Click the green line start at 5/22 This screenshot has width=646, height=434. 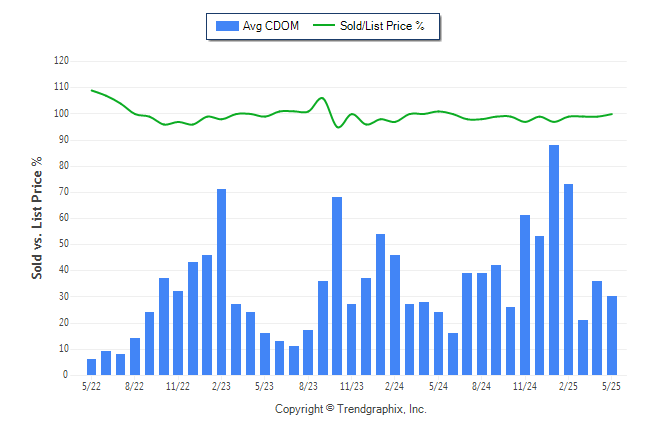(91, 90)
